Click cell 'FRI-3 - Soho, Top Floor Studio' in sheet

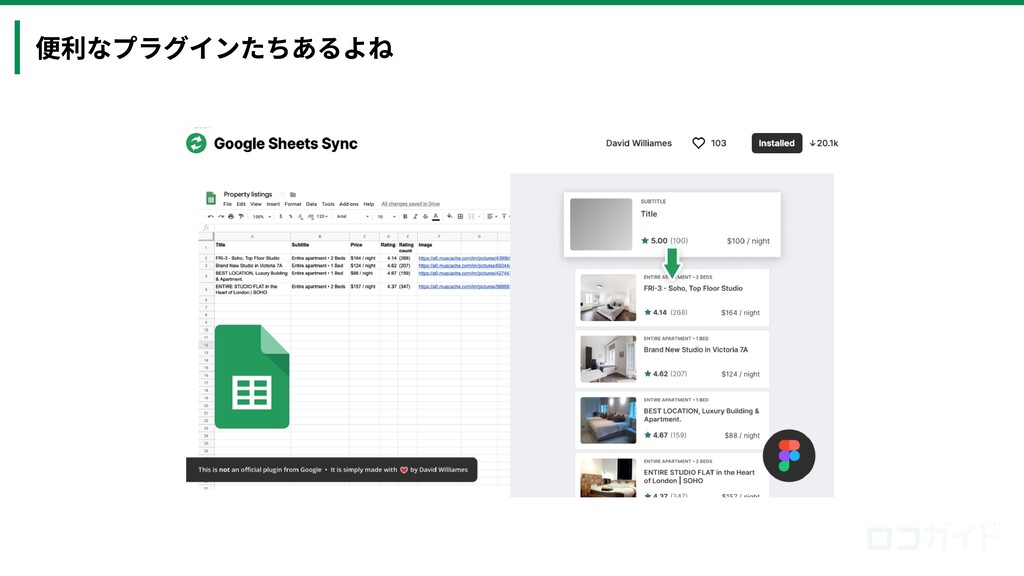[x=253, y=258]
